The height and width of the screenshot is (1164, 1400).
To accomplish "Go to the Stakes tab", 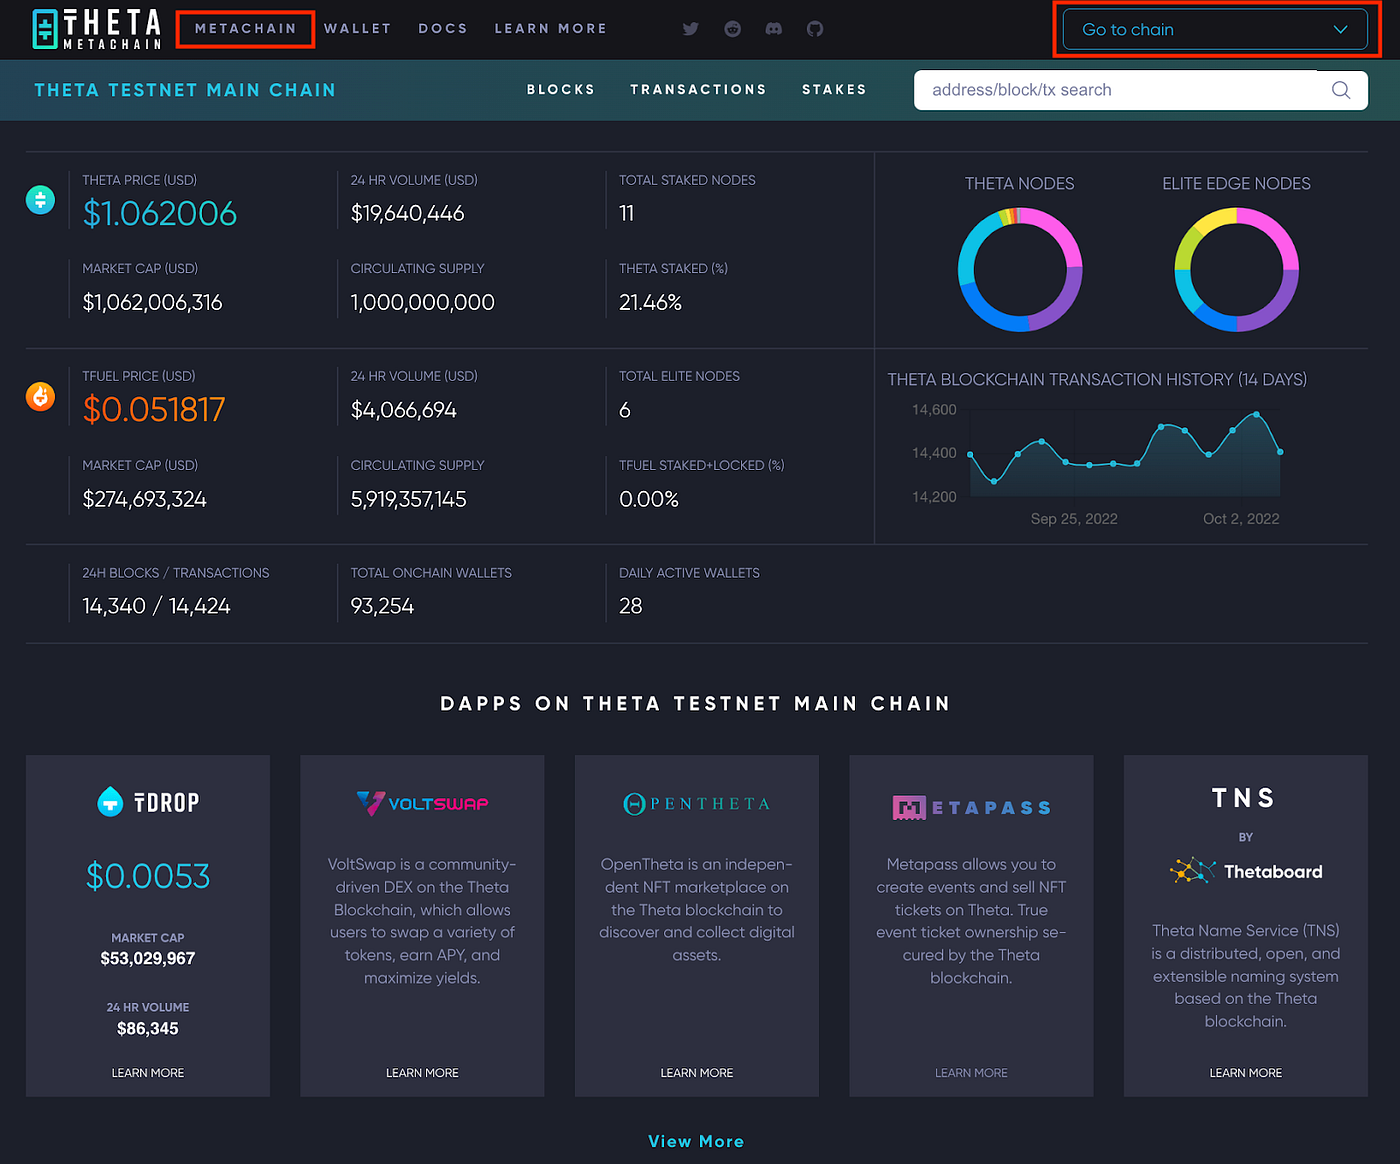I will tap(834, 90).
